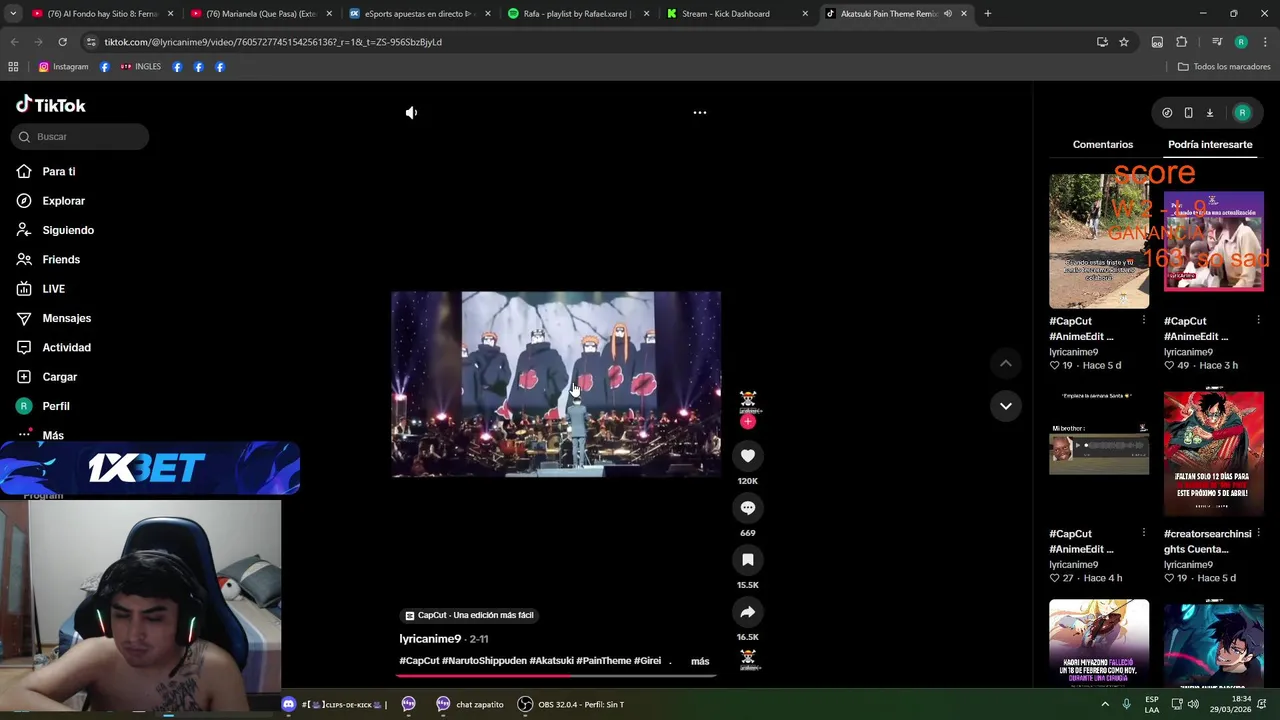Click the browser address bar
This screenshot has width=1280, height=720.
coord(590,42)
